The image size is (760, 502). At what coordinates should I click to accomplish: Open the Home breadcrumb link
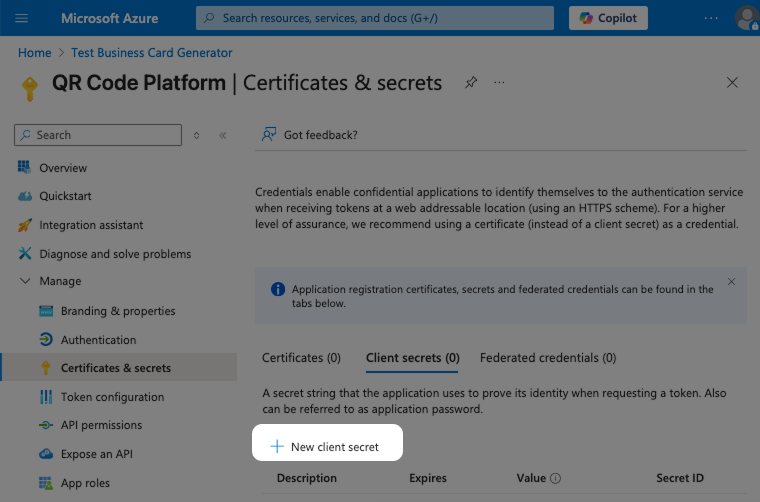pyautogui.click(x=34, y=53)
